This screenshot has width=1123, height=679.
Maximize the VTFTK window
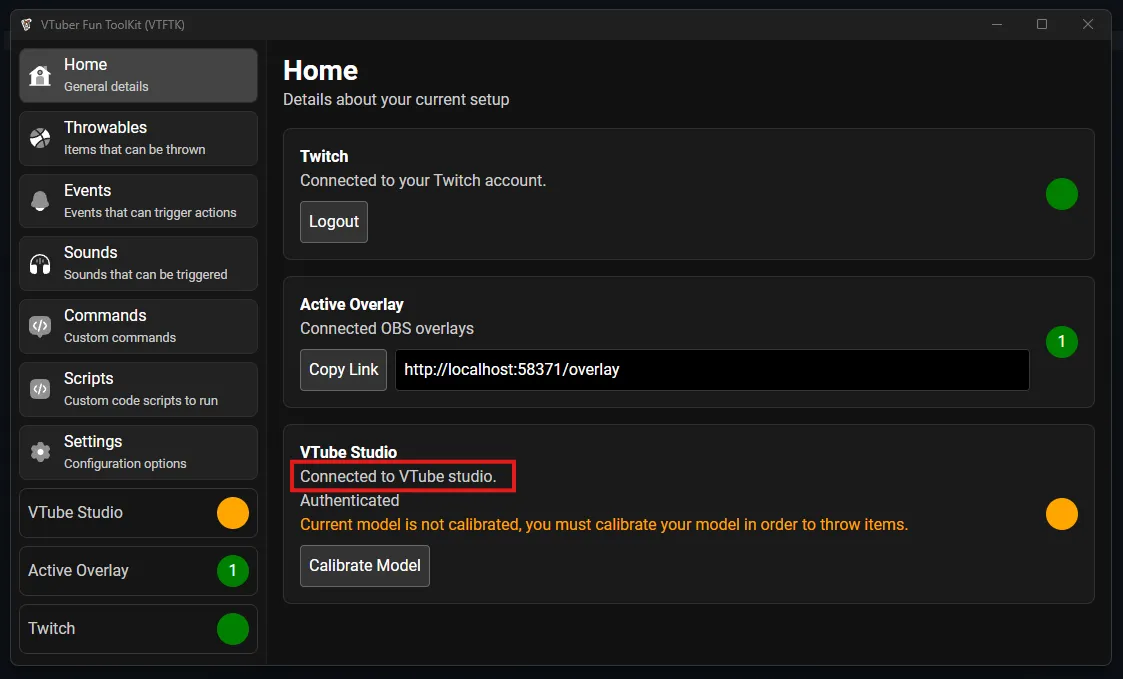(1042, 24)
